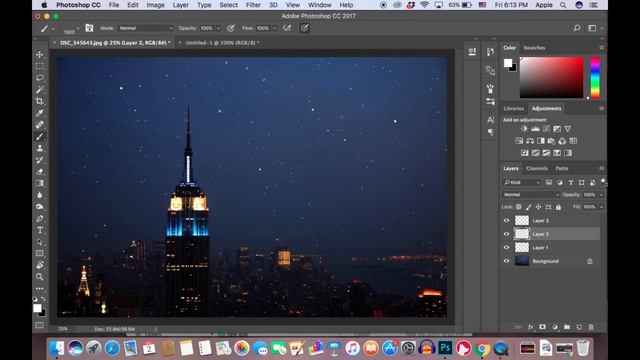Select the Horizontal Type tool
Viewport: 640px width, 360px height.
(40, 230)
